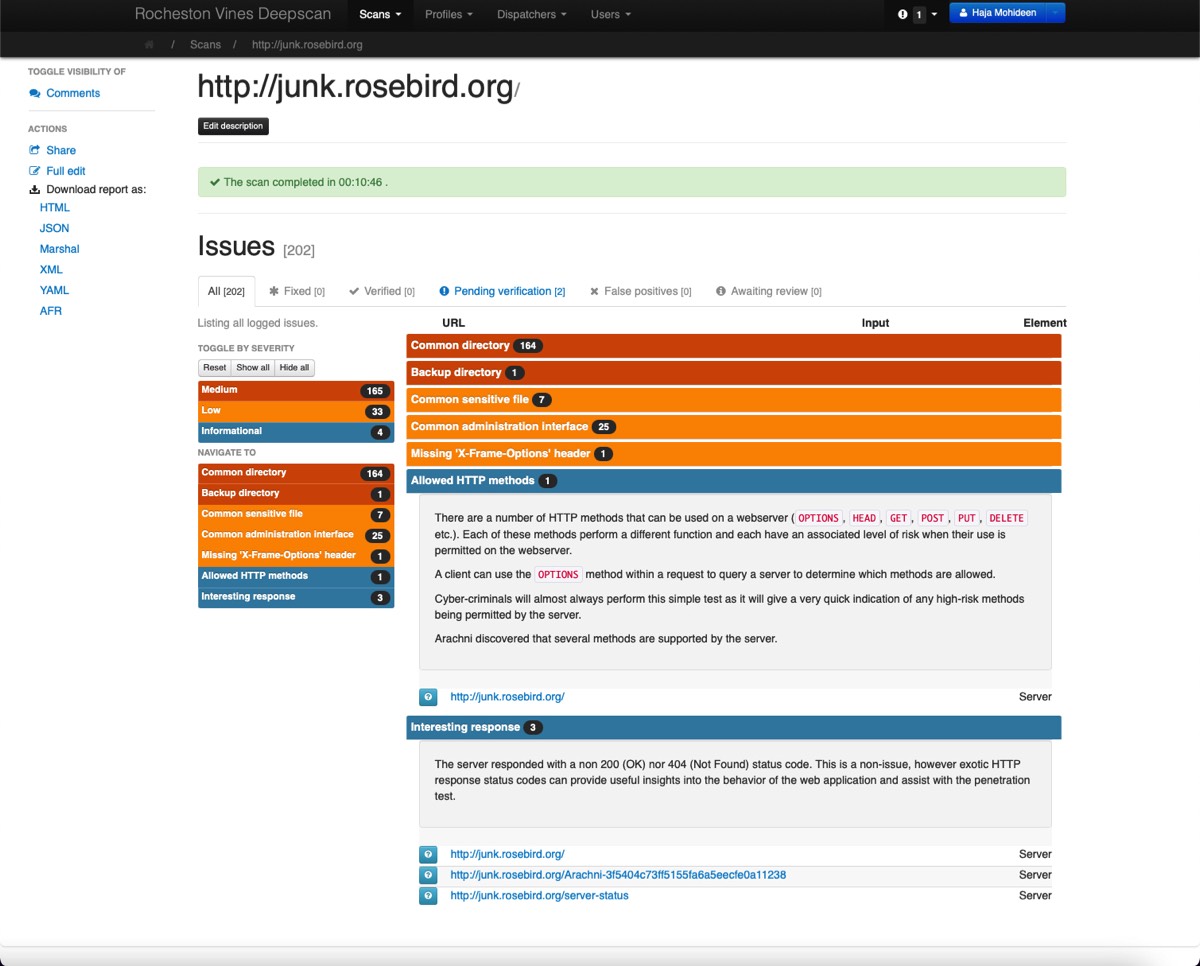Expand the Common directory issue group
Viewport: 1200px width, 966px height.
(x=461, y=346)
